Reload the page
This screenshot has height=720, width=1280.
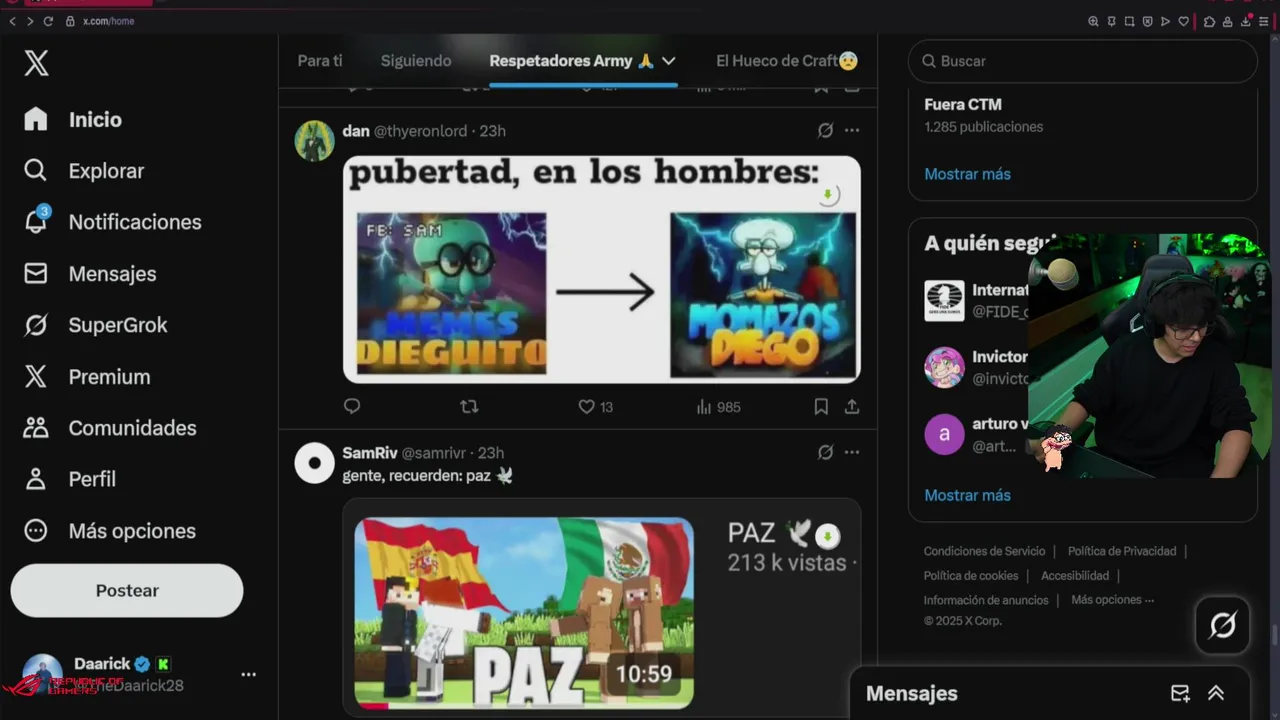[x=48, y=21]
